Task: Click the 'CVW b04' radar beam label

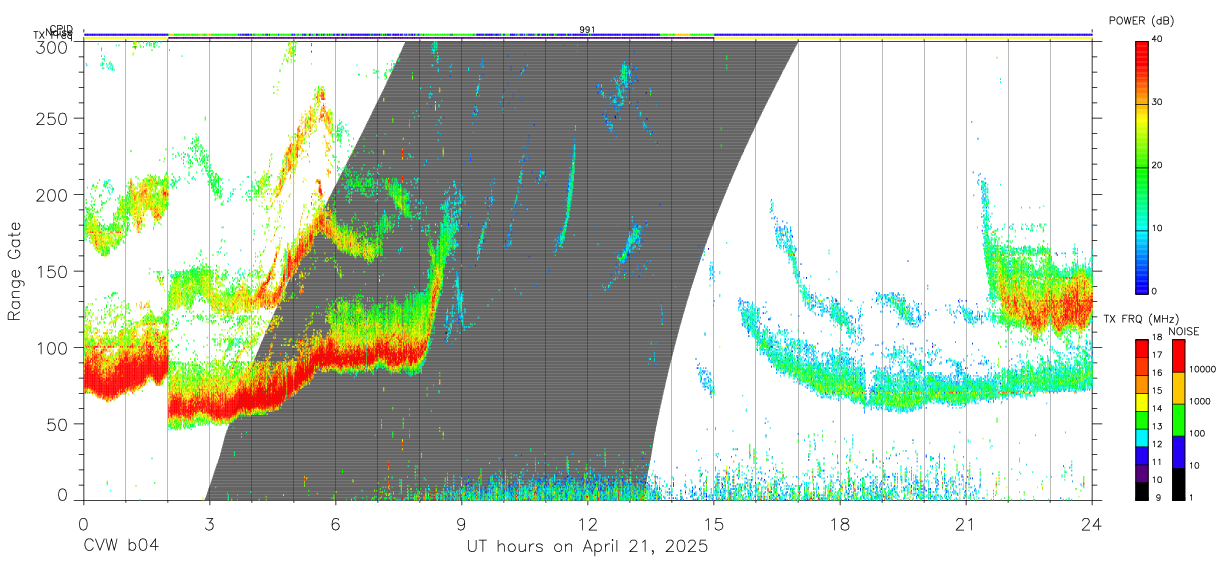Action: click(121, 547)
